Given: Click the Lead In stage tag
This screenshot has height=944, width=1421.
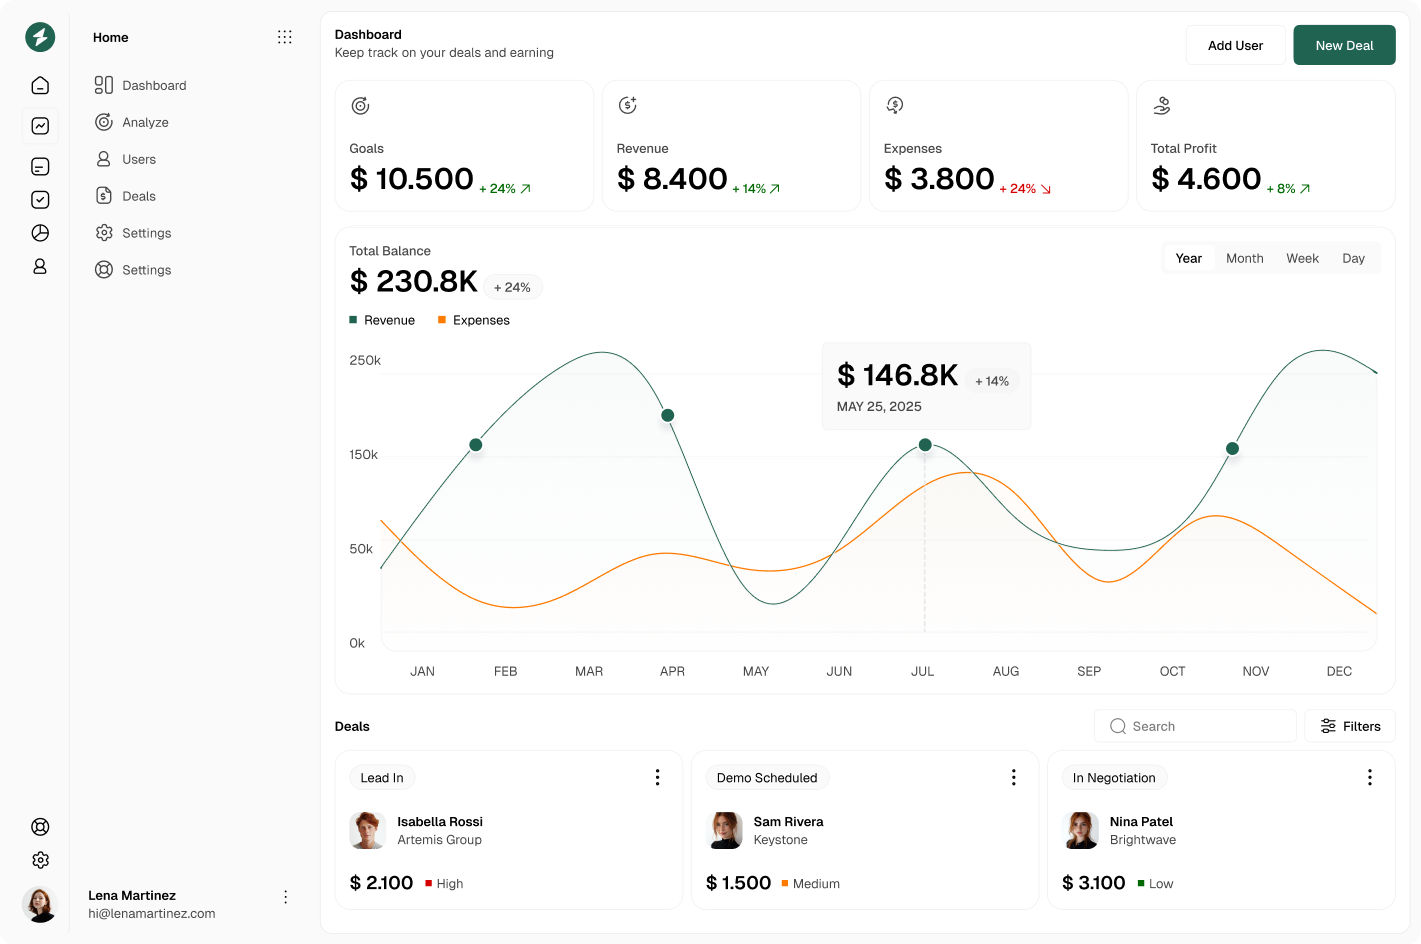Looking at the screenshot, I should (x=382, y=778).
